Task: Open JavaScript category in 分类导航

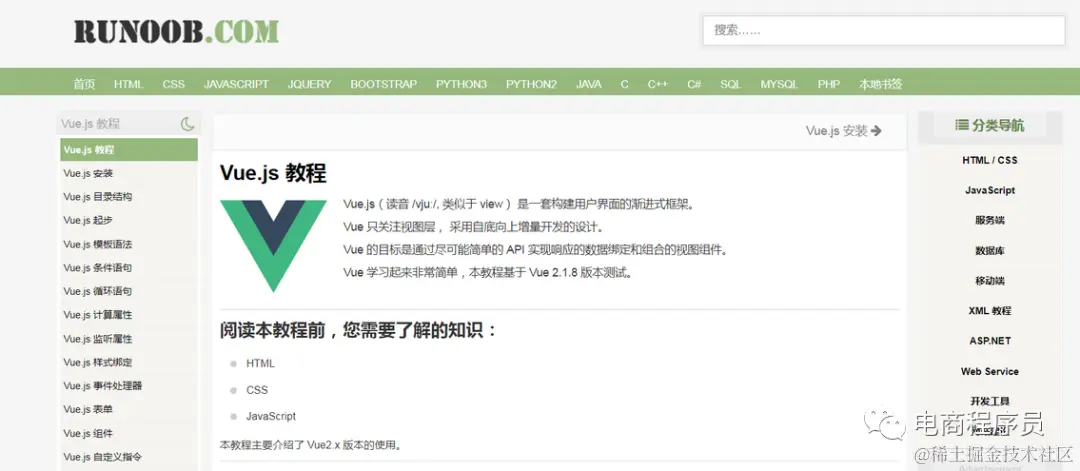Action: (990, 190)
